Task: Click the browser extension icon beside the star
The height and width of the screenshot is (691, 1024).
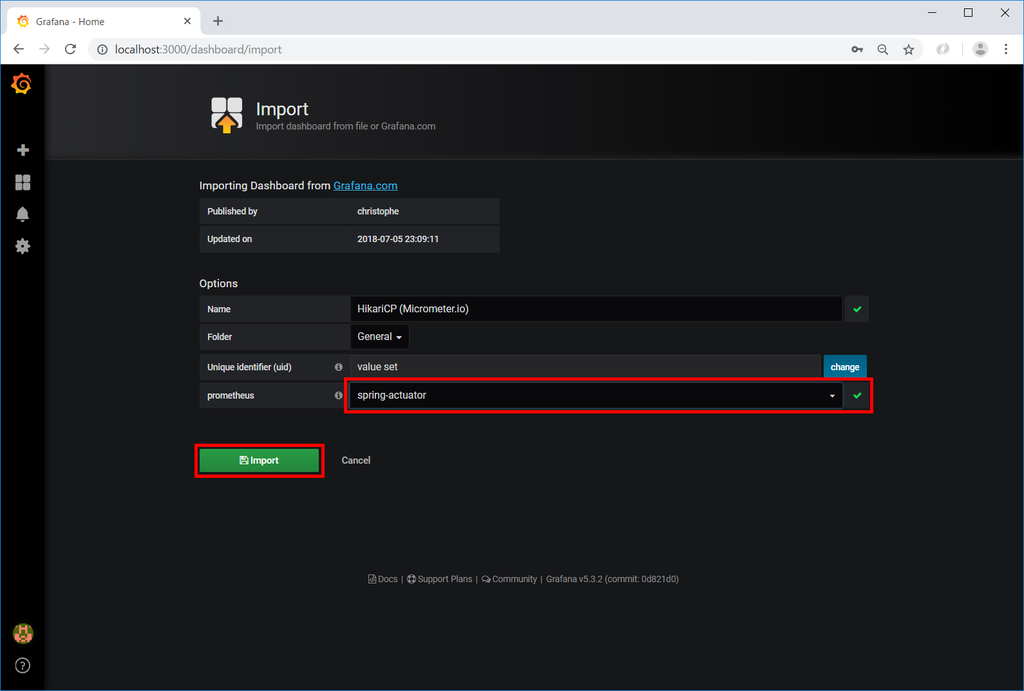Action: click(x=942, y=49)
